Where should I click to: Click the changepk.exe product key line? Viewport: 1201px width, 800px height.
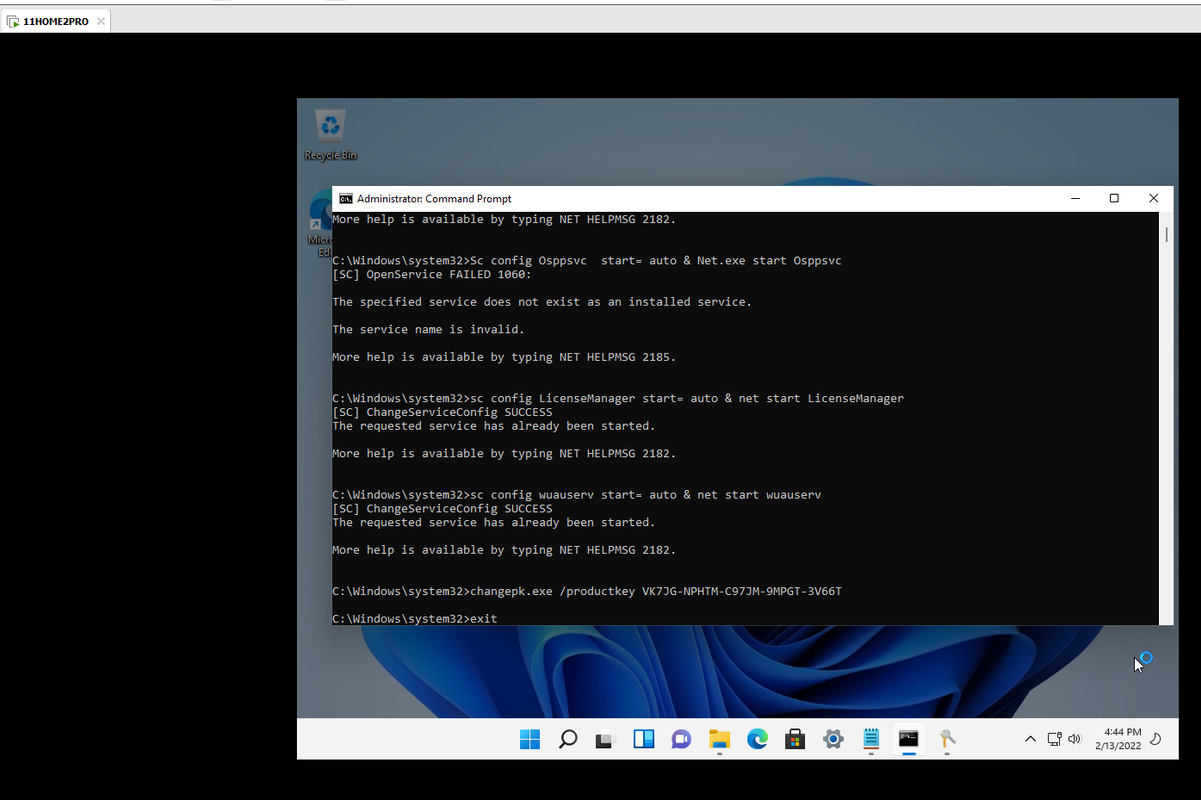click(587, 591)
